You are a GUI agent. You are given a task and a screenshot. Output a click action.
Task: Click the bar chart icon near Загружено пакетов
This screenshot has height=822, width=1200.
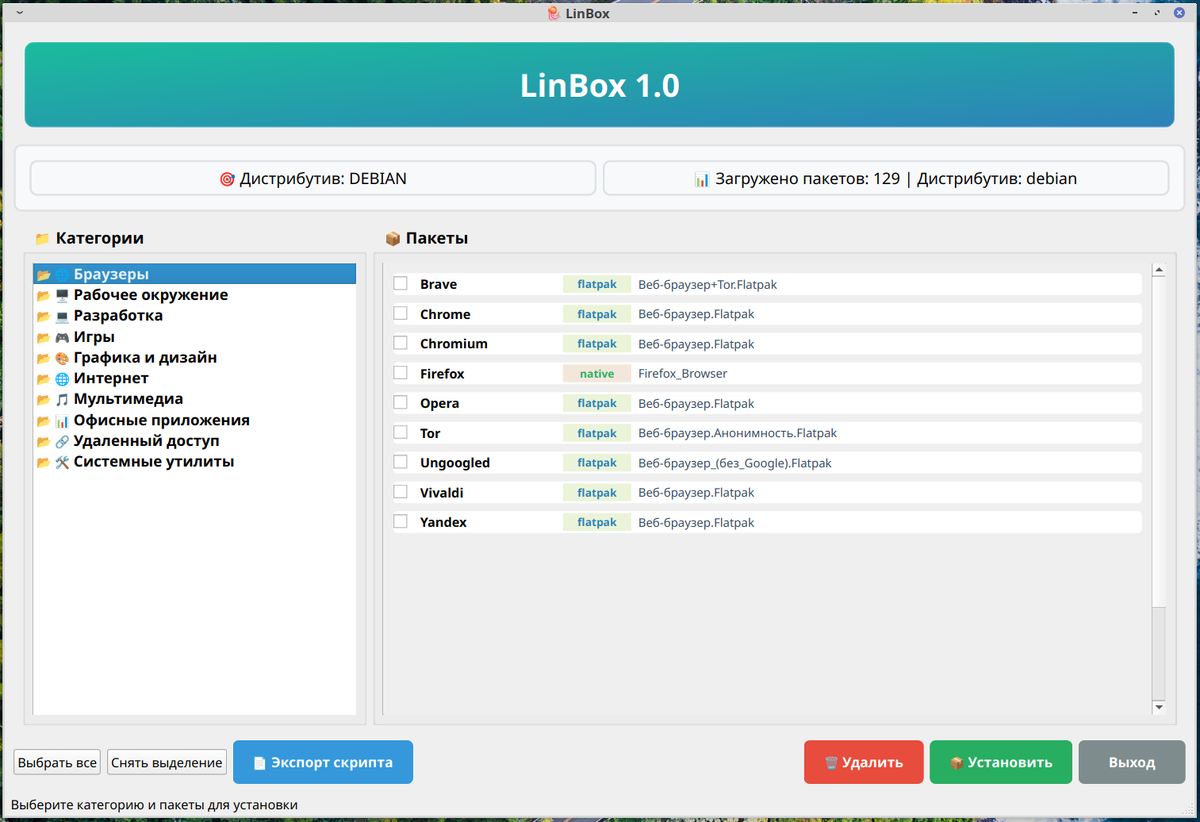702,180
